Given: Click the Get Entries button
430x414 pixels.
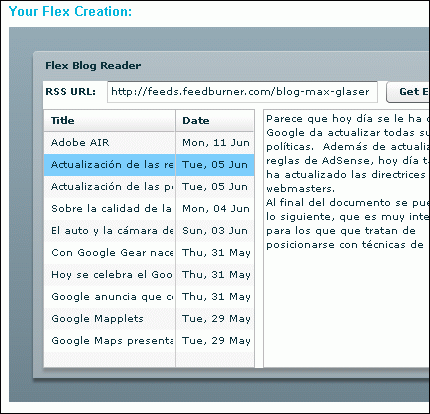Looking at the screenshot, I should (x=408, y=92).
